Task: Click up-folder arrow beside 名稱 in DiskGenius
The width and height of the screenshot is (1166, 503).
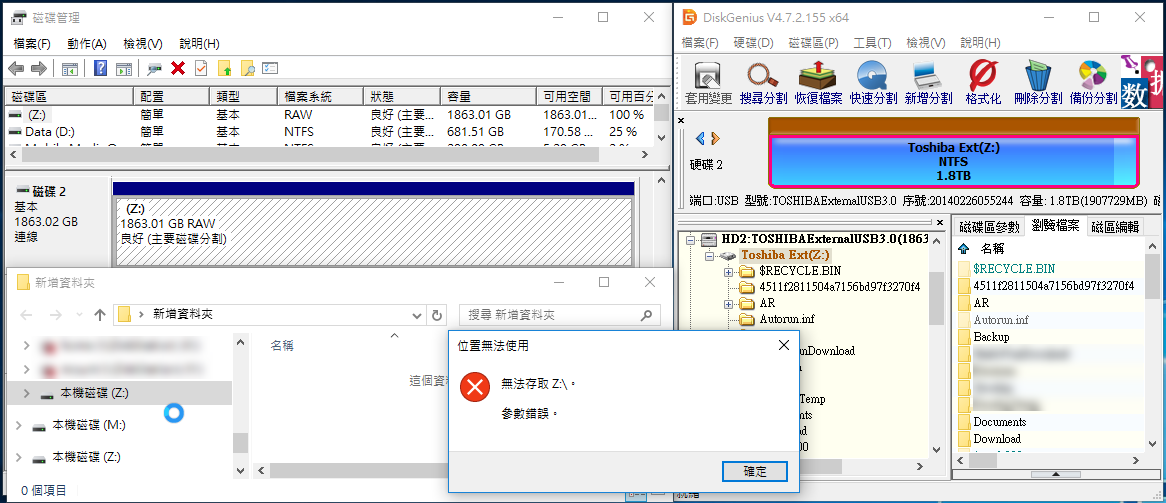Action: [x=964, y=248]
